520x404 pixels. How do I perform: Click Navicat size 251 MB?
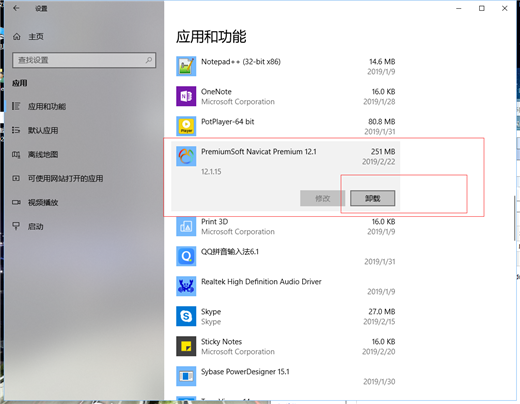pos(383,152)
